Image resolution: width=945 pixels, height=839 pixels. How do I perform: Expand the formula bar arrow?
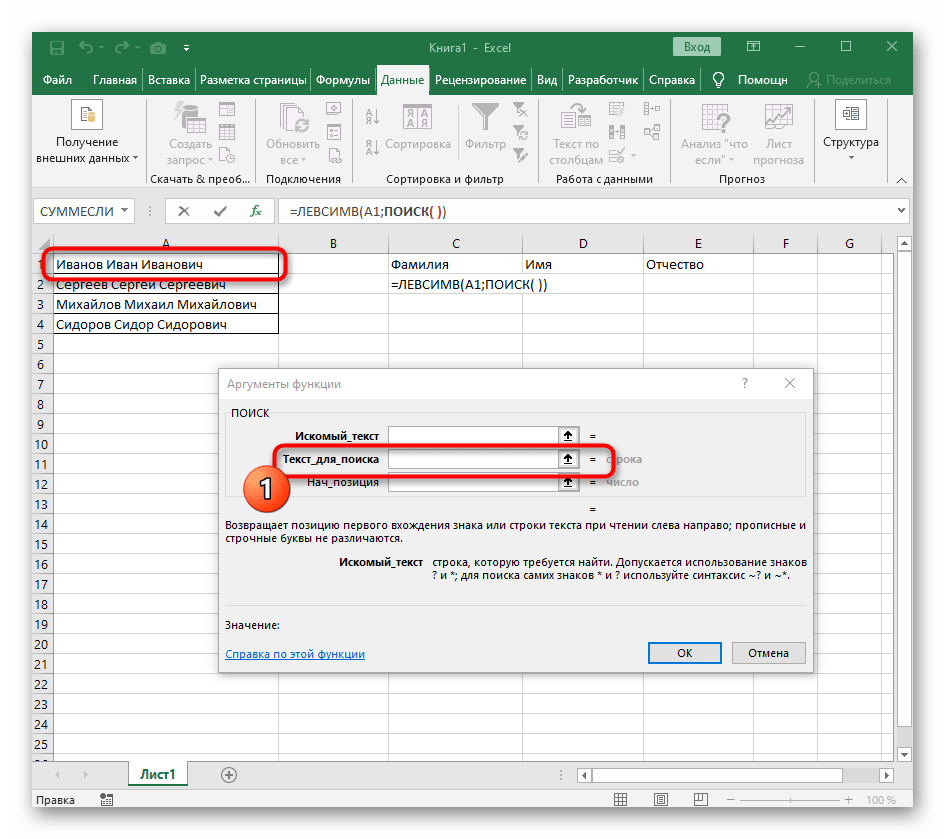901,210
